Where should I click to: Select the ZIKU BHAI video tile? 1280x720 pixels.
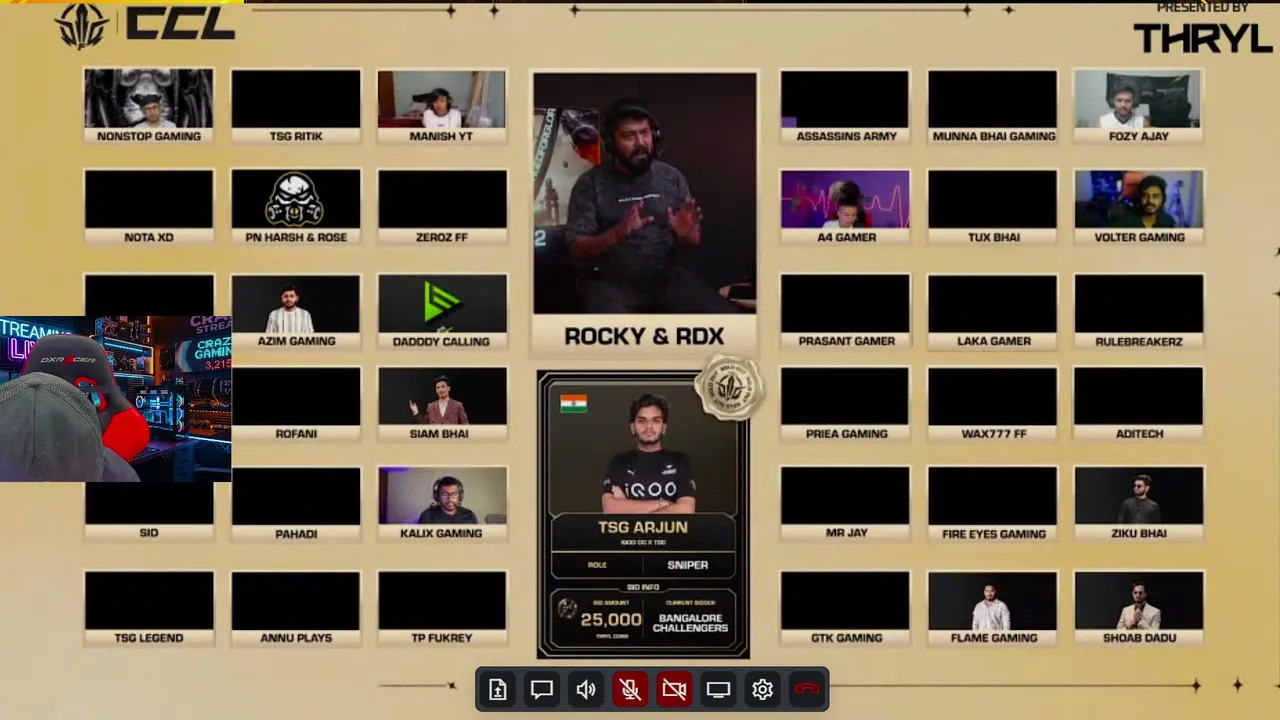pyautogui.click(x=1139, y=504)
